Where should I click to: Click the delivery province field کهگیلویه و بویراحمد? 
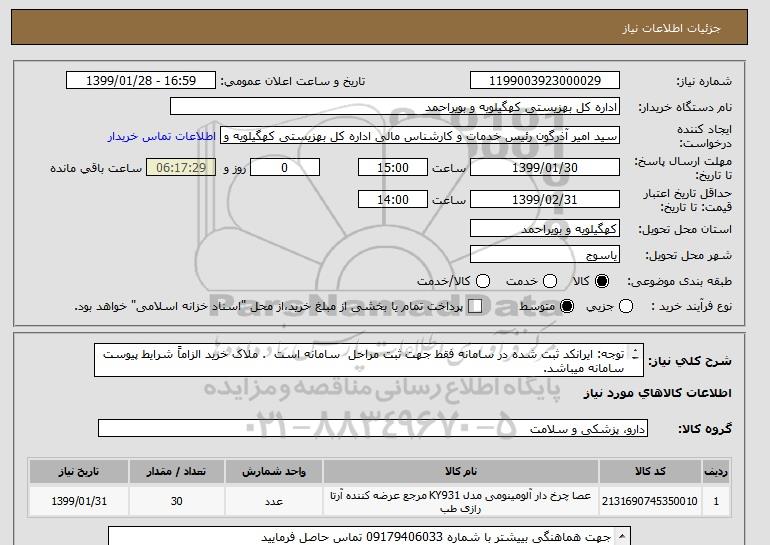(545, 228)
